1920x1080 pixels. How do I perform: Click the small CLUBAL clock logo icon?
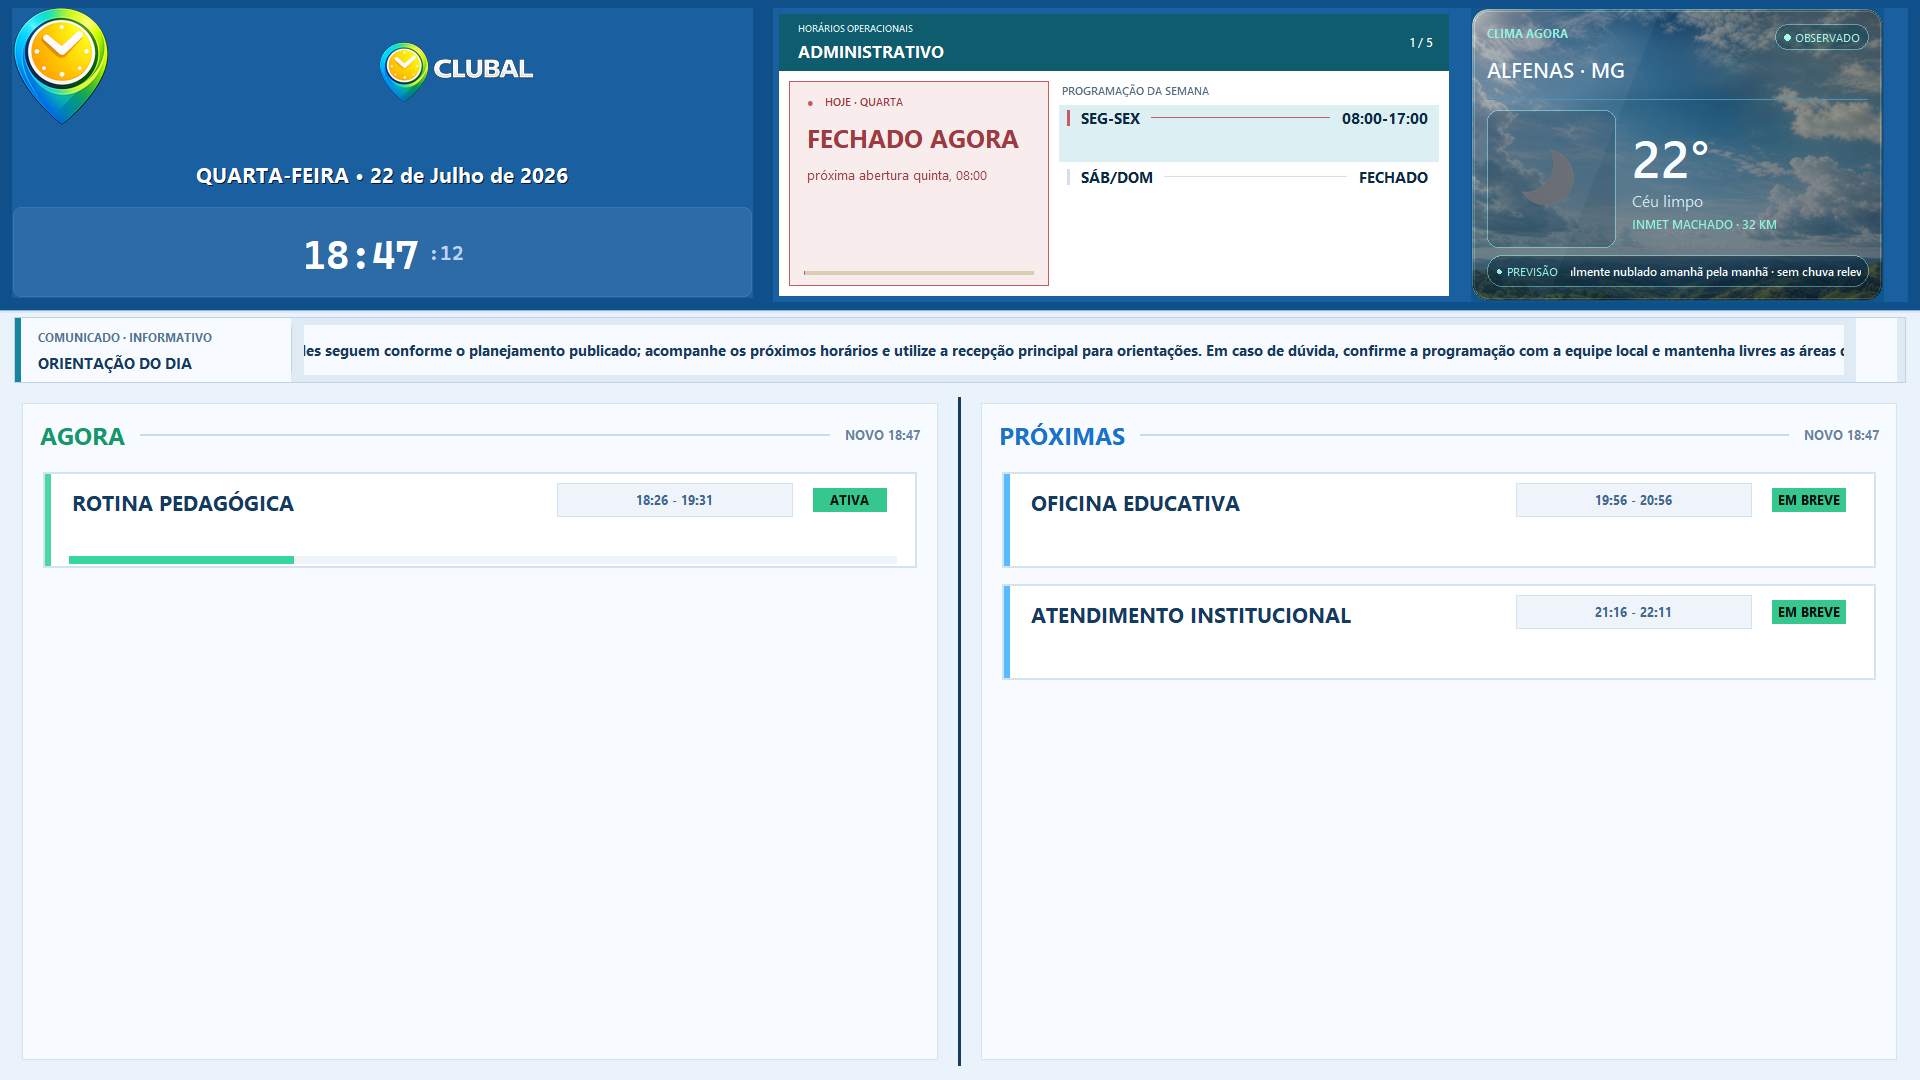[404, 71]
